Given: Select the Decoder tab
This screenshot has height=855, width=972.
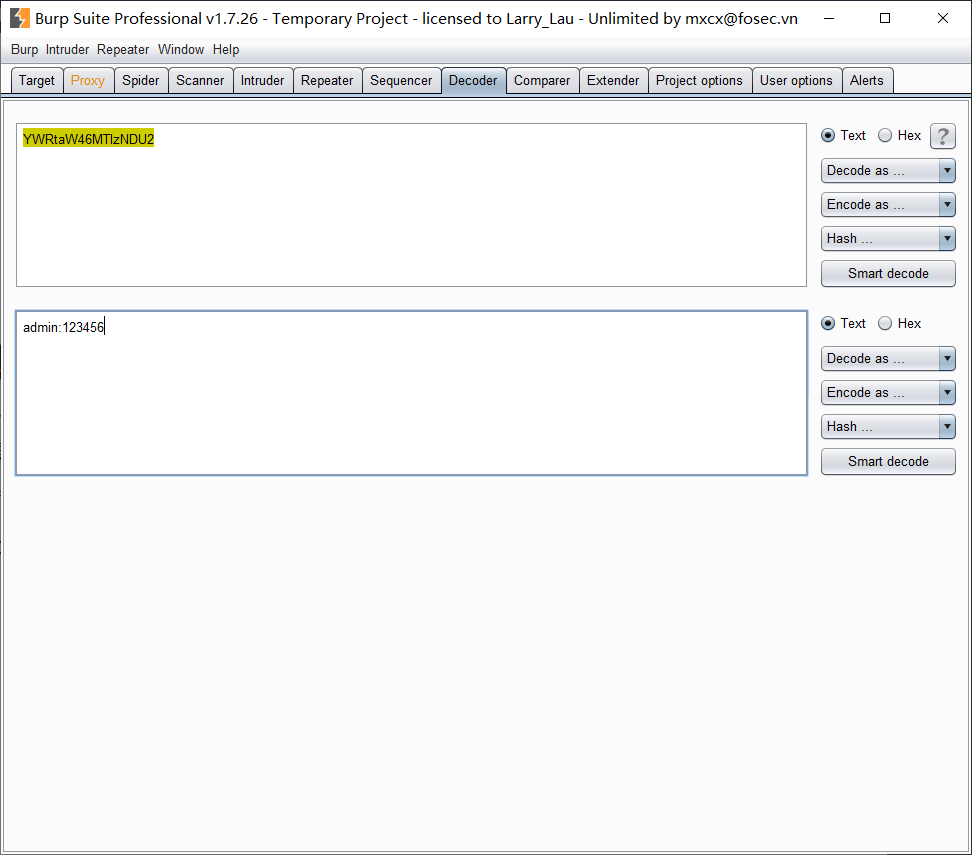Looking at the screenshot, I should click(x=473, y=81).
